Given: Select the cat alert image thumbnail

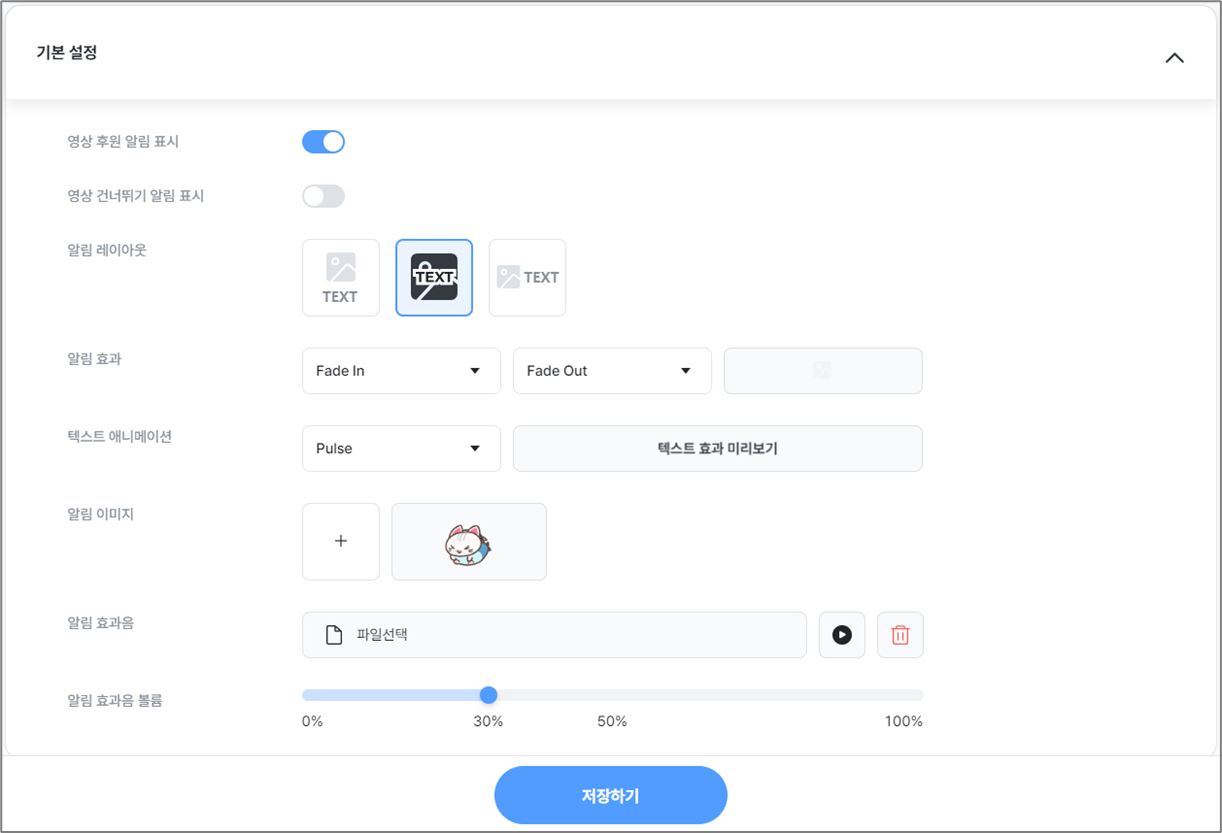Looking at the screenshot, I should [469, 542].
